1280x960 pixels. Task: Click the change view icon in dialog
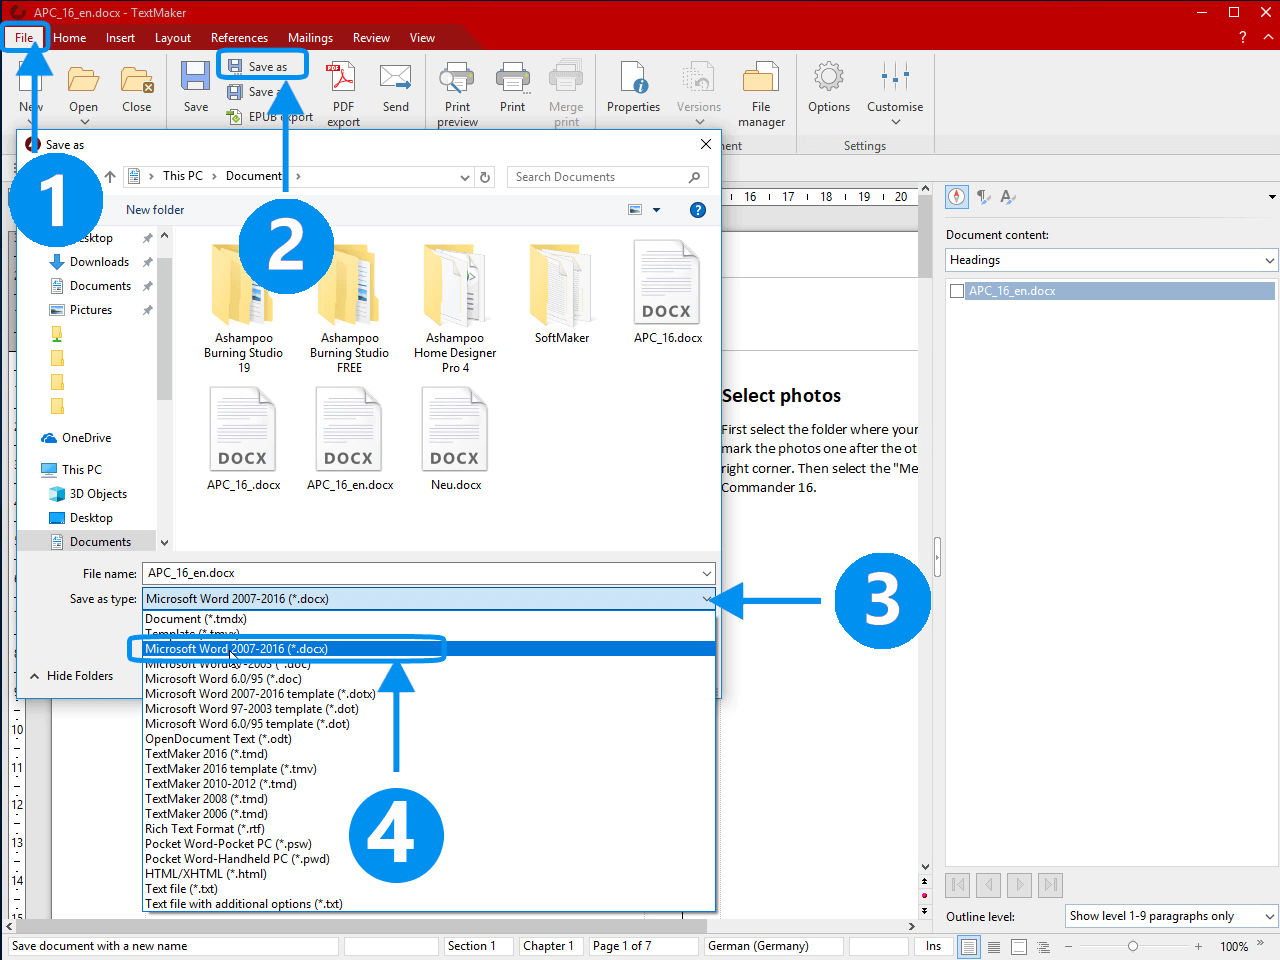[635, 210]
